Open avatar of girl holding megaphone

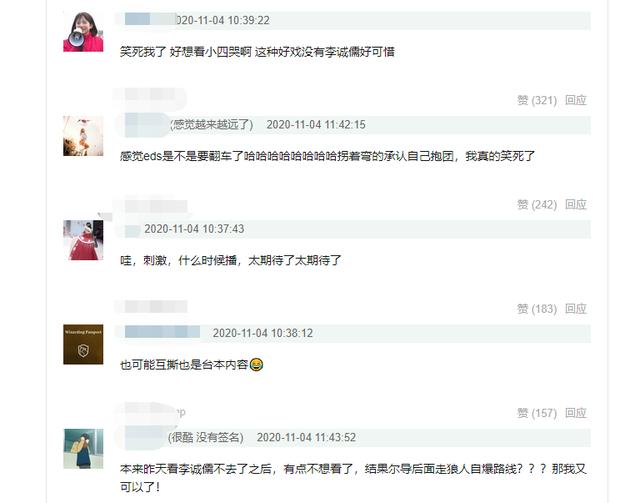pyautogui.click(x=83, y=32)
